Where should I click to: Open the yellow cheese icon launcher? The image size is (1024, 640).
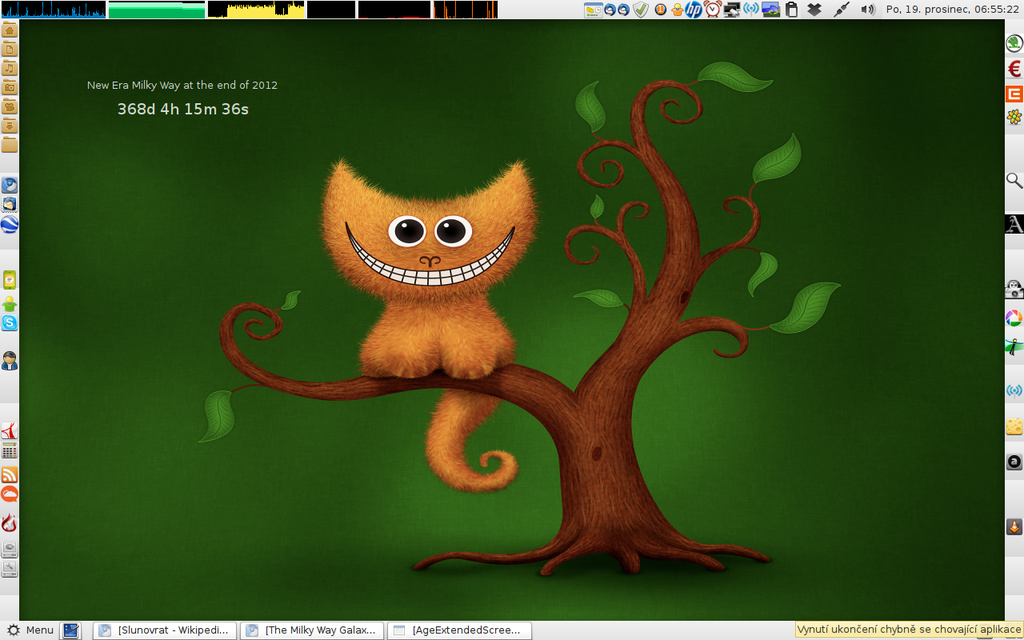point(1014,426)
